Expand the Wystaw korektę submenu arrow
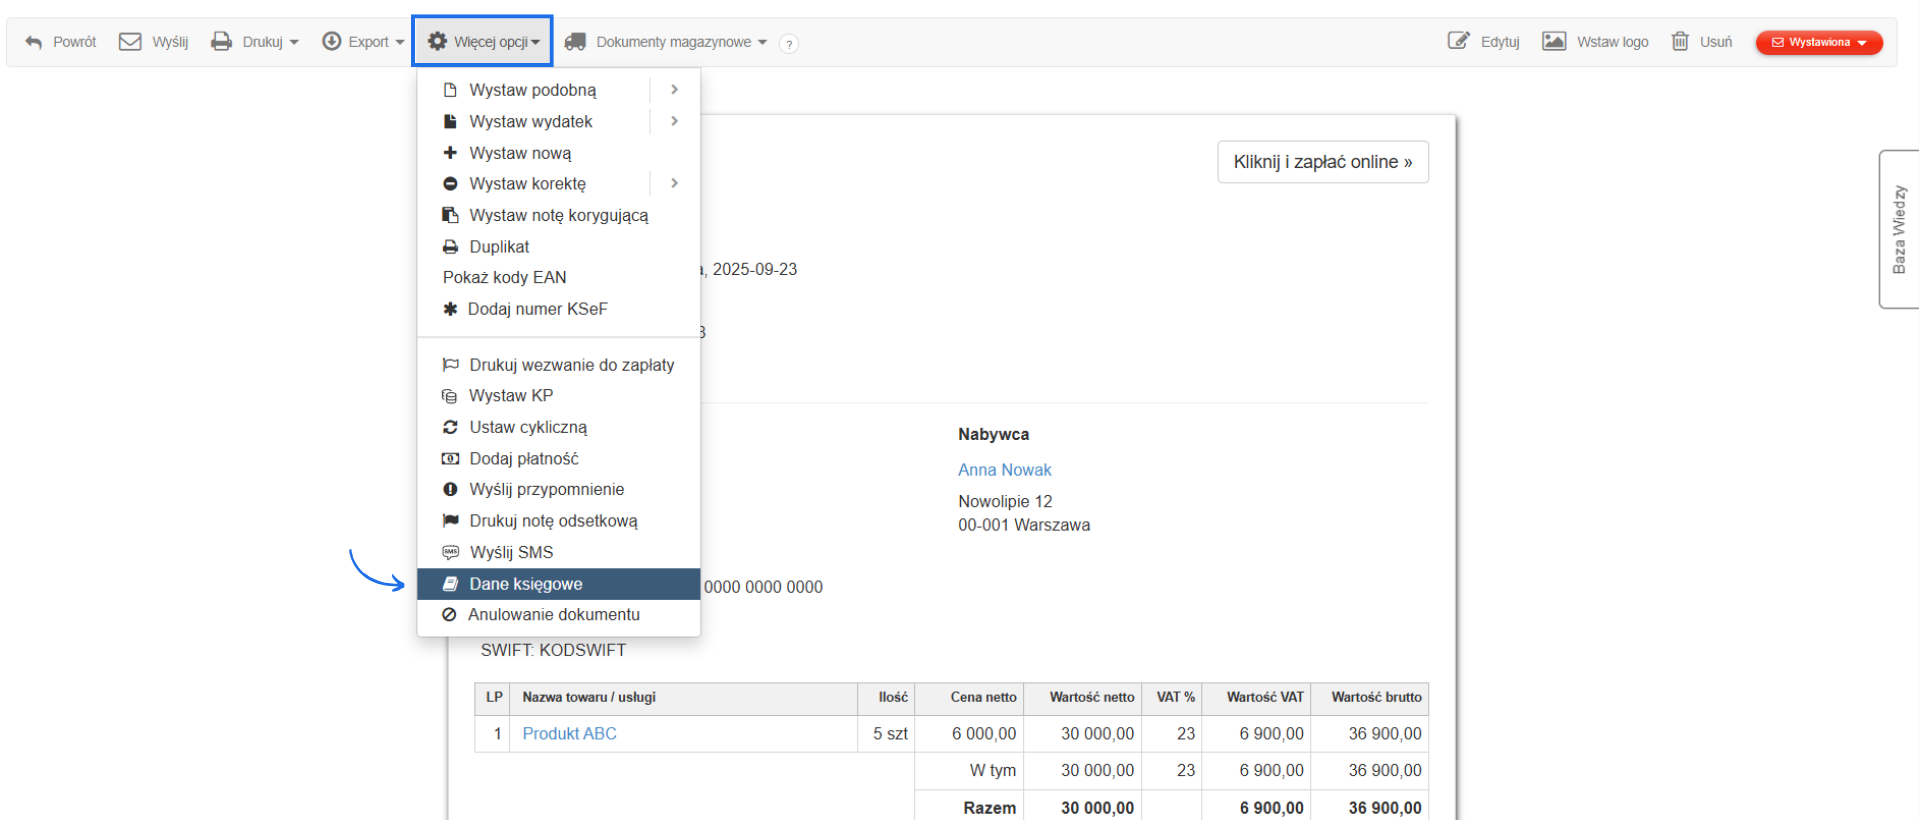The width and height of the screenshot is (1920, 820). (x=675, y=184)
